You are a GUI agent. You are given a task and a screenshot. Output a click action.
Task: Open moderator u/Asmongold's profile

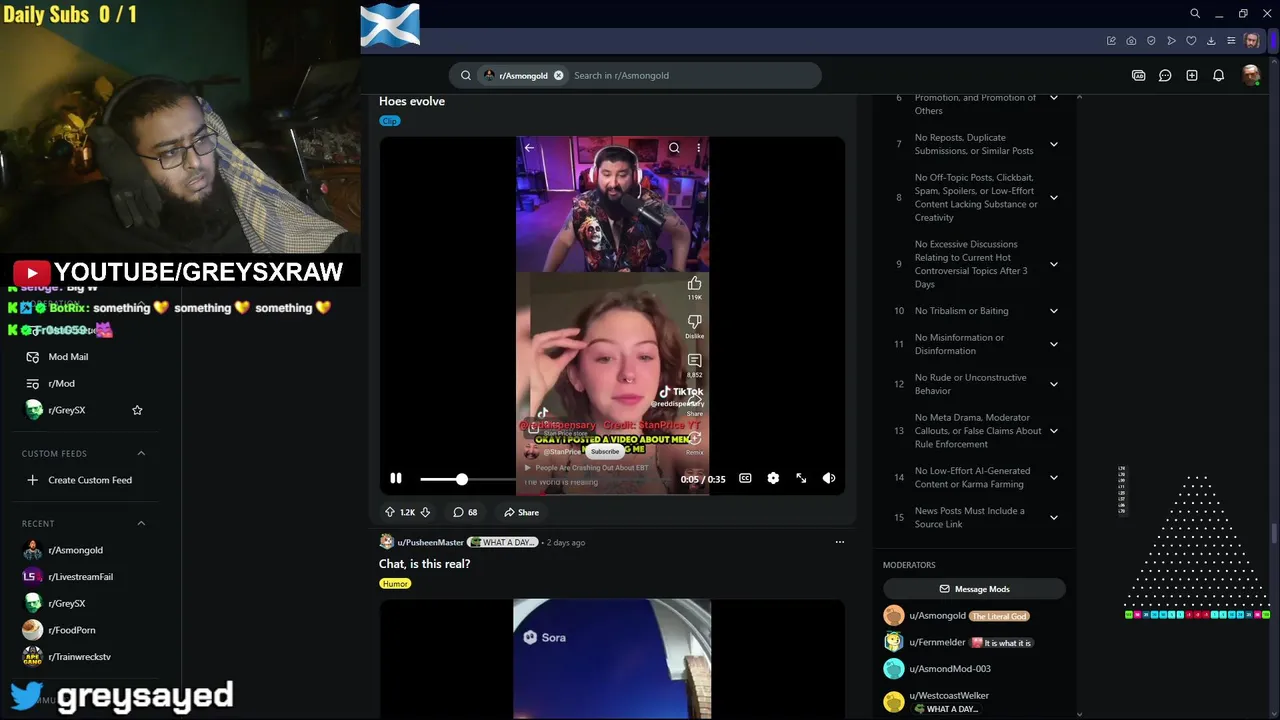[x=937, y=616]
